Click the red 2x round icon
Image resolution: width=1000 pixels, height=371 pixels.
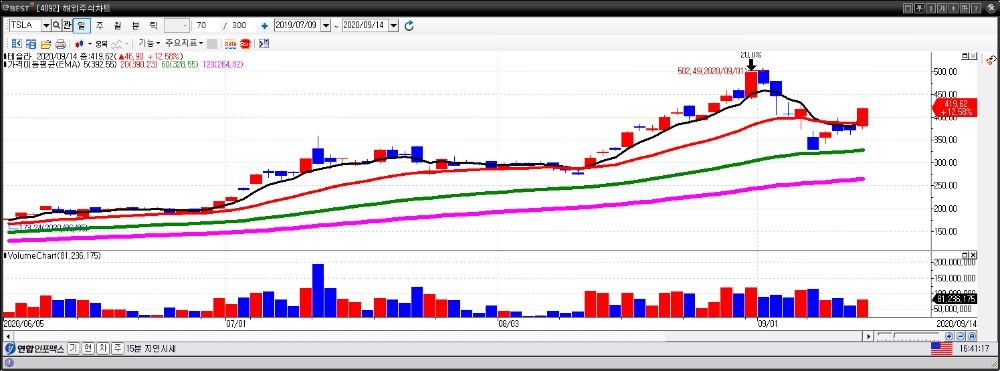coord(246,44)
